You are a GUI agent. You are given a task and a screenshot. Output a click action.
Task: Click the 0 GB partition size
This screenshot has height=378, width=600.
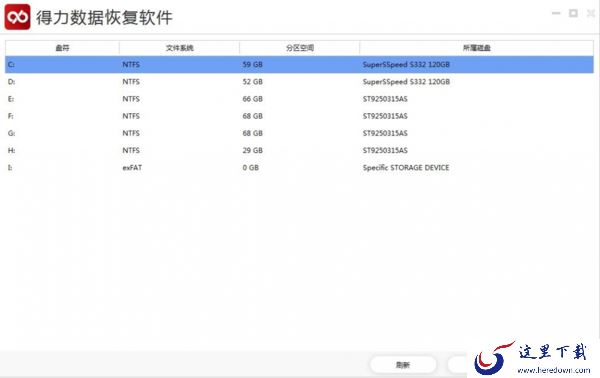[x=251, y=168]
